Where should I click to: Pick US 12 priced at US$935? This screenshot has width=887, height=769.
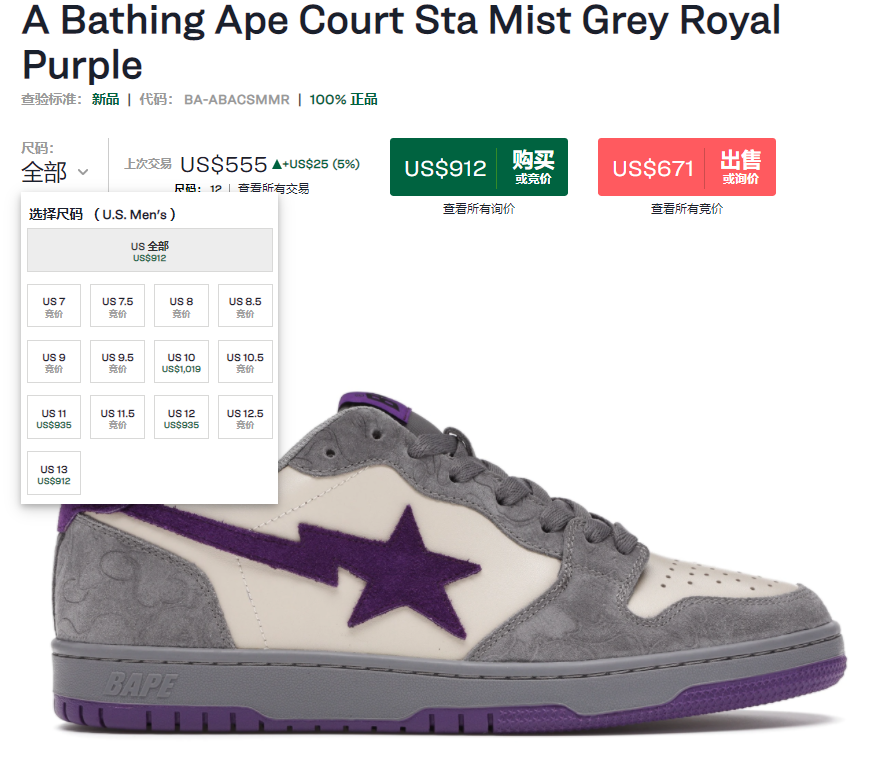(182, 418)
